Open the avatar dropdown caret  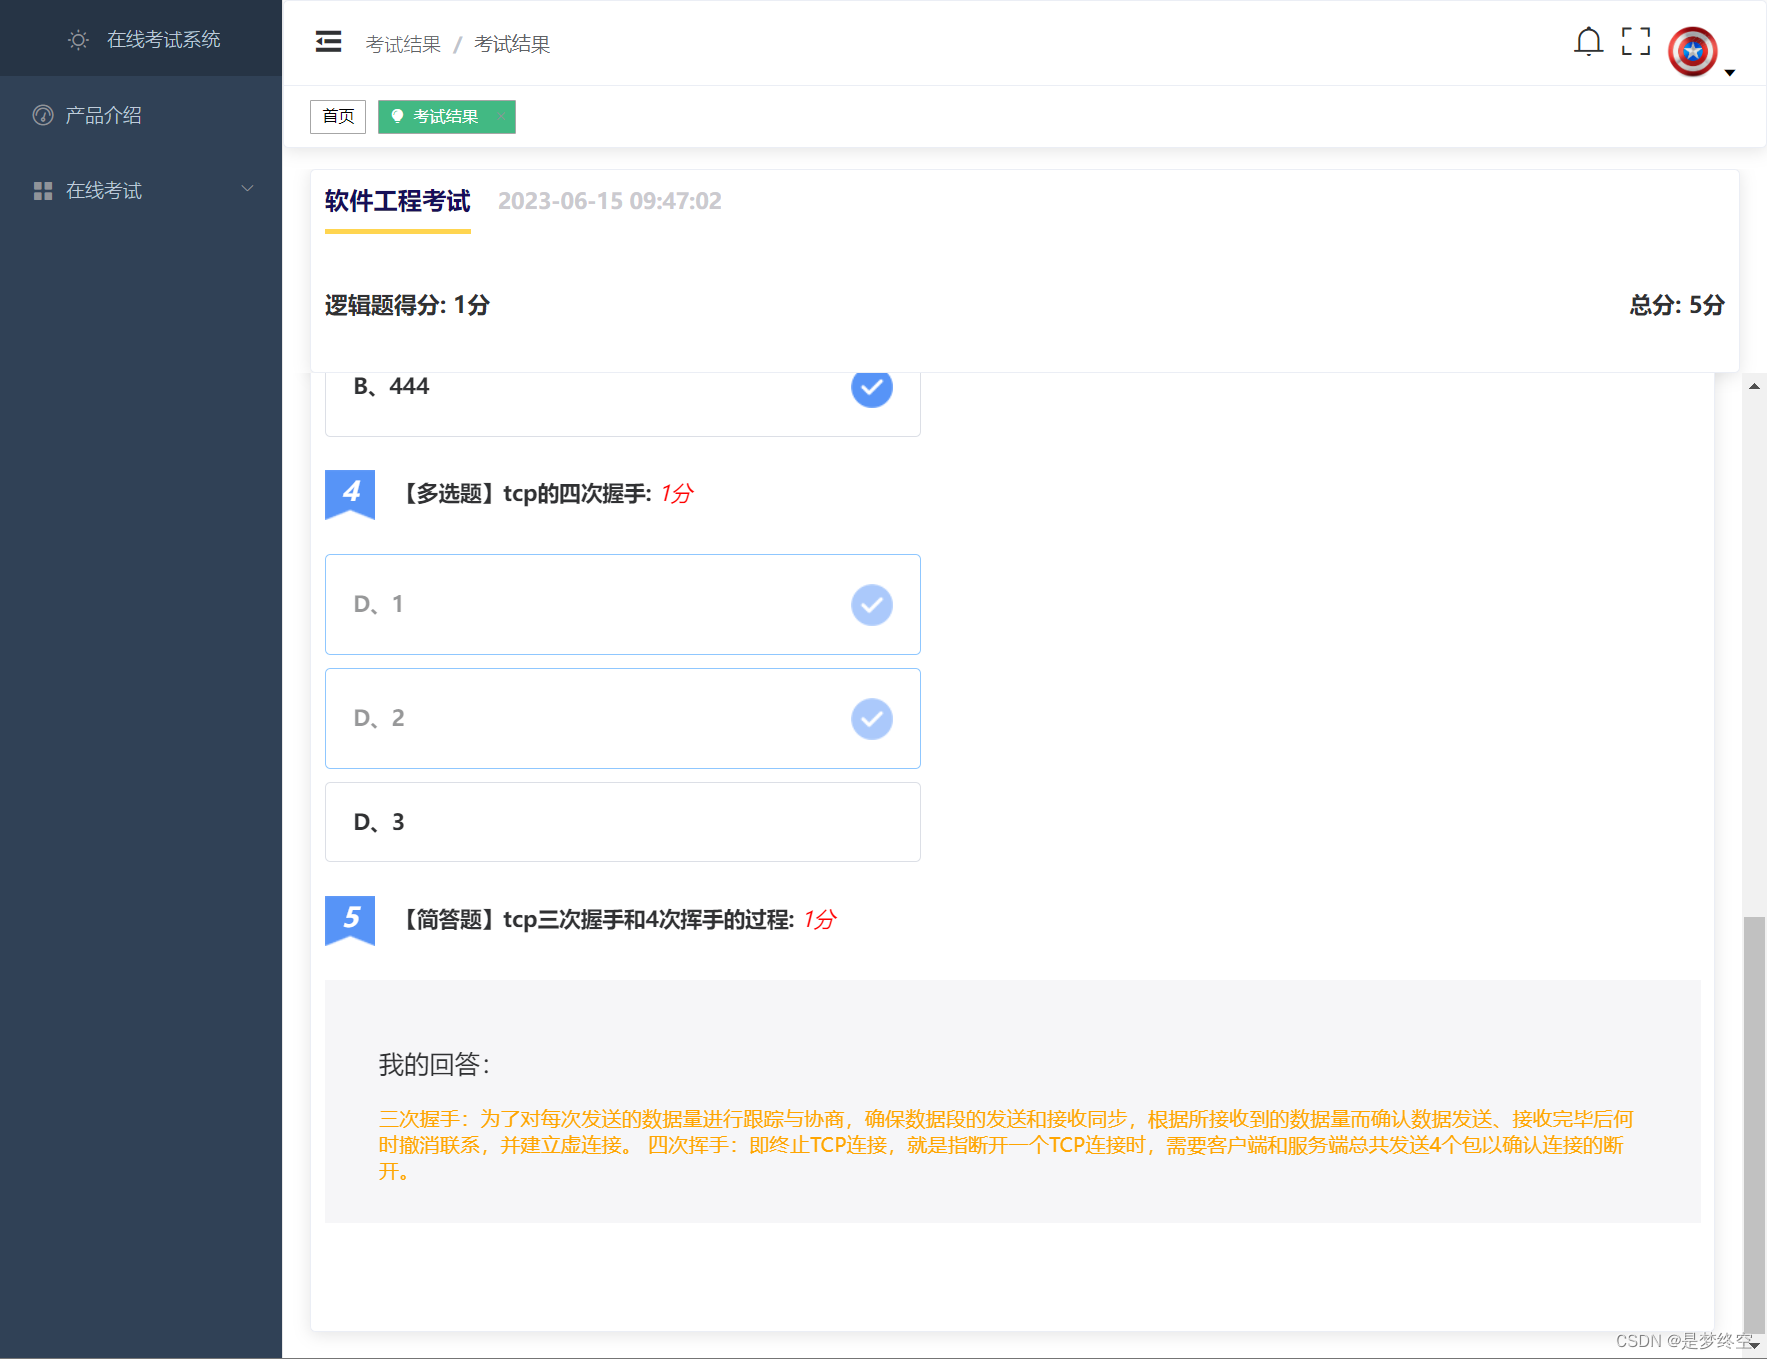(x=1729, y=74)
